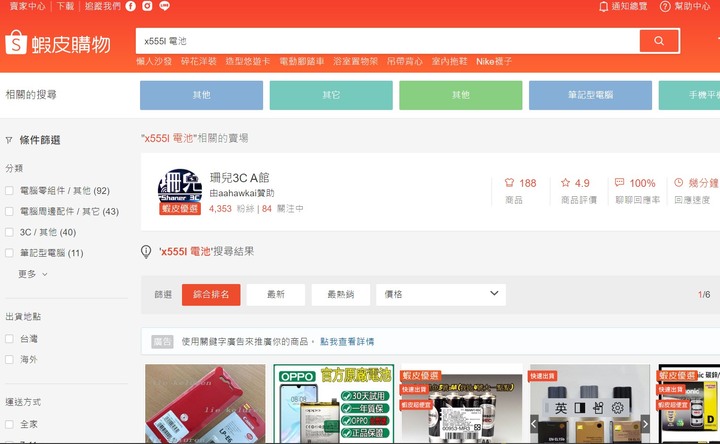The width and height of the screenshot is (720, 444).
Task: Click the star rating icon beside 4.9
Action: pyautogui.click(x=565, y=183)
